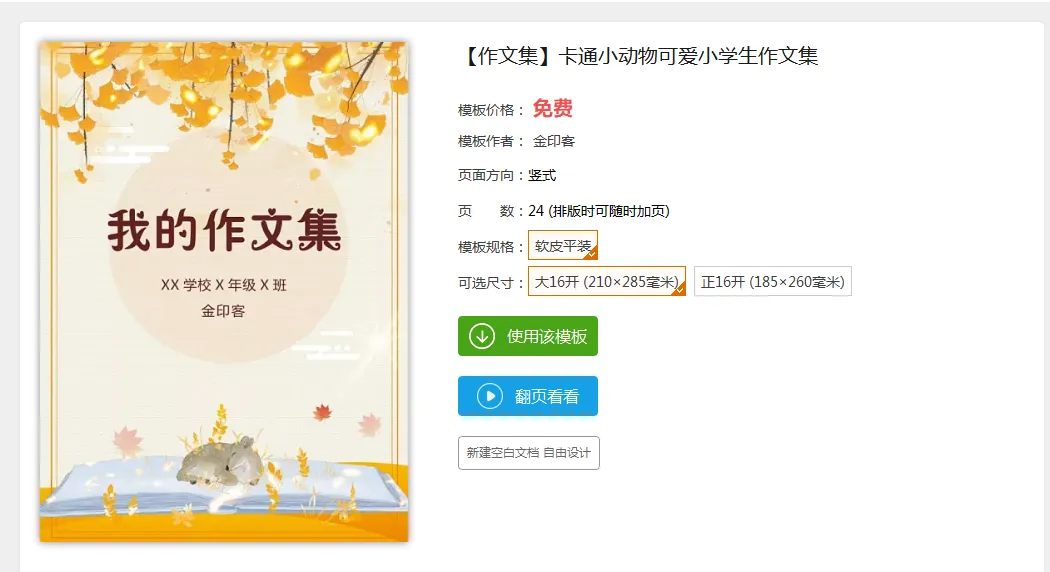
Task: Click the download arrow icon in the green button
Action: (481, 336)
